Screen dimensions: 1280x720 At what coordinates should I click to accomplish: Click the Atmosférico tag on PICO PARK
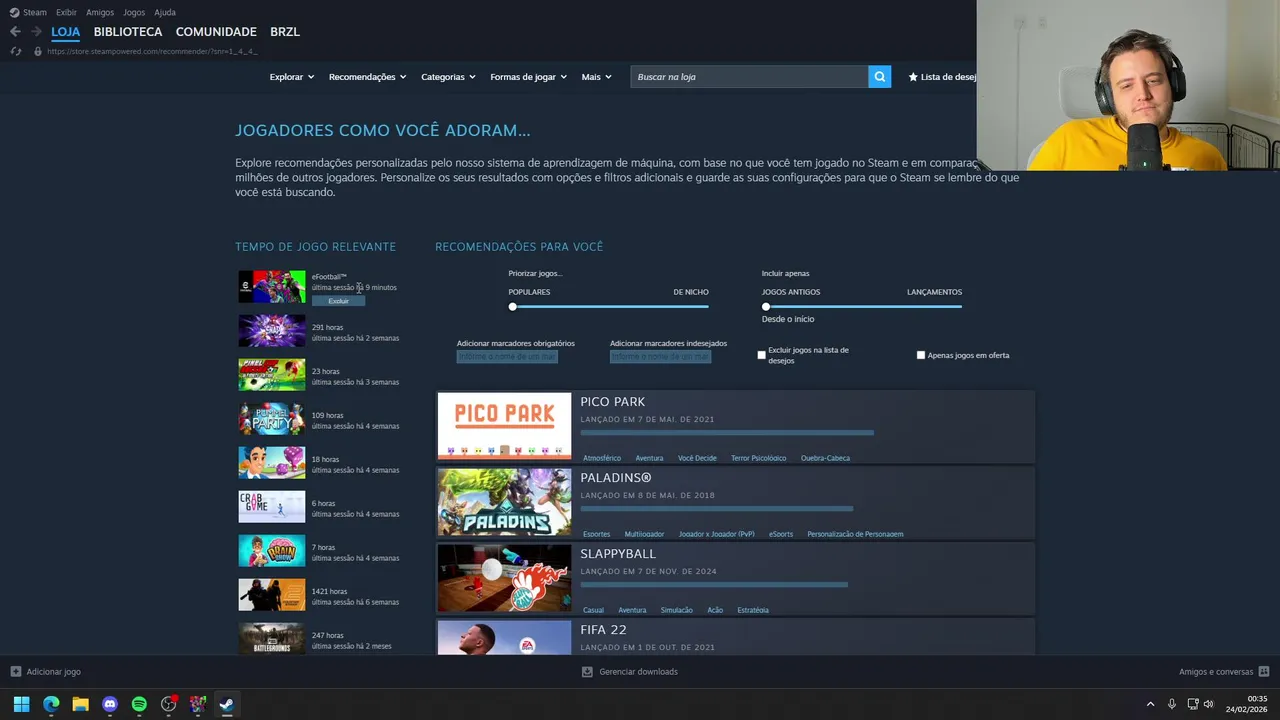[602, 458]
